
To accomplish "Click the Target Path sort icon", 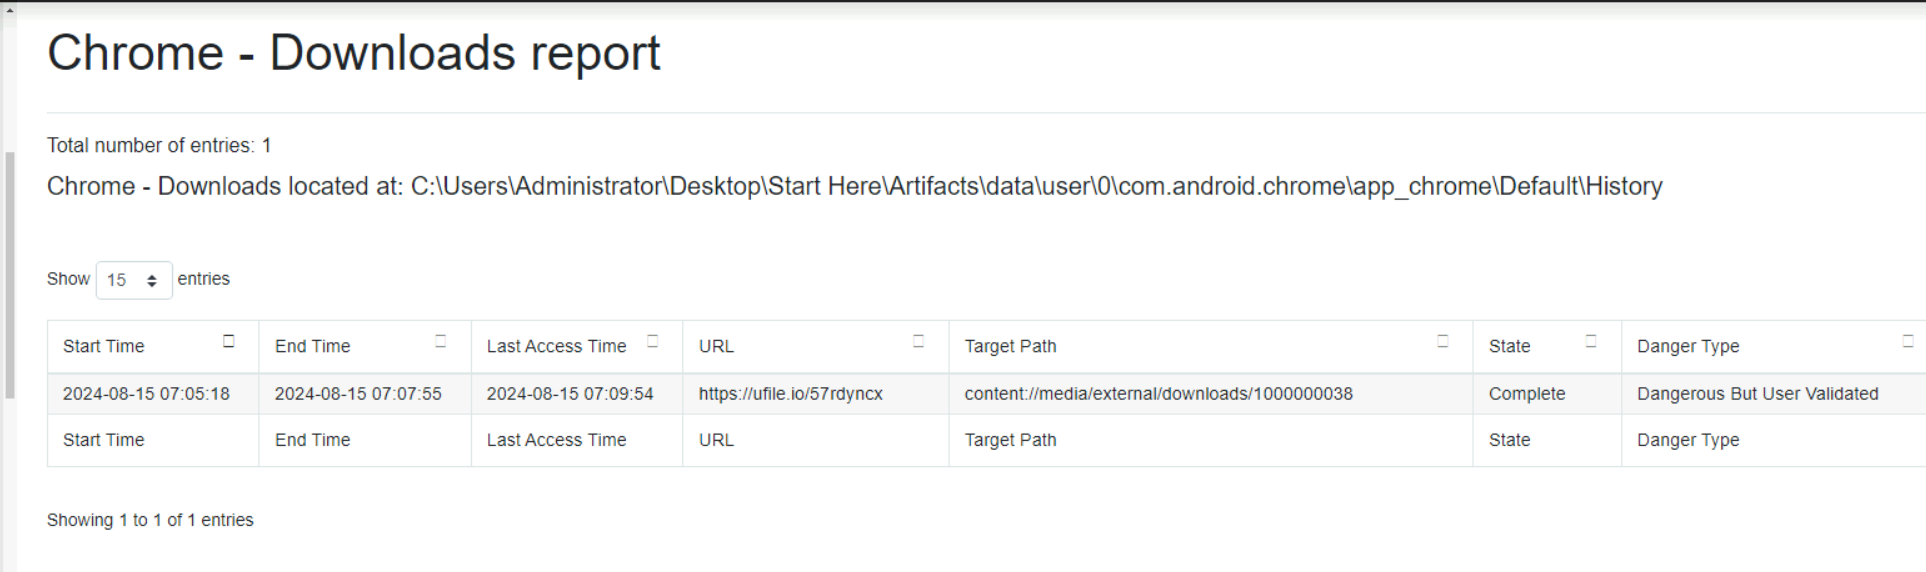I will 1443,342.
